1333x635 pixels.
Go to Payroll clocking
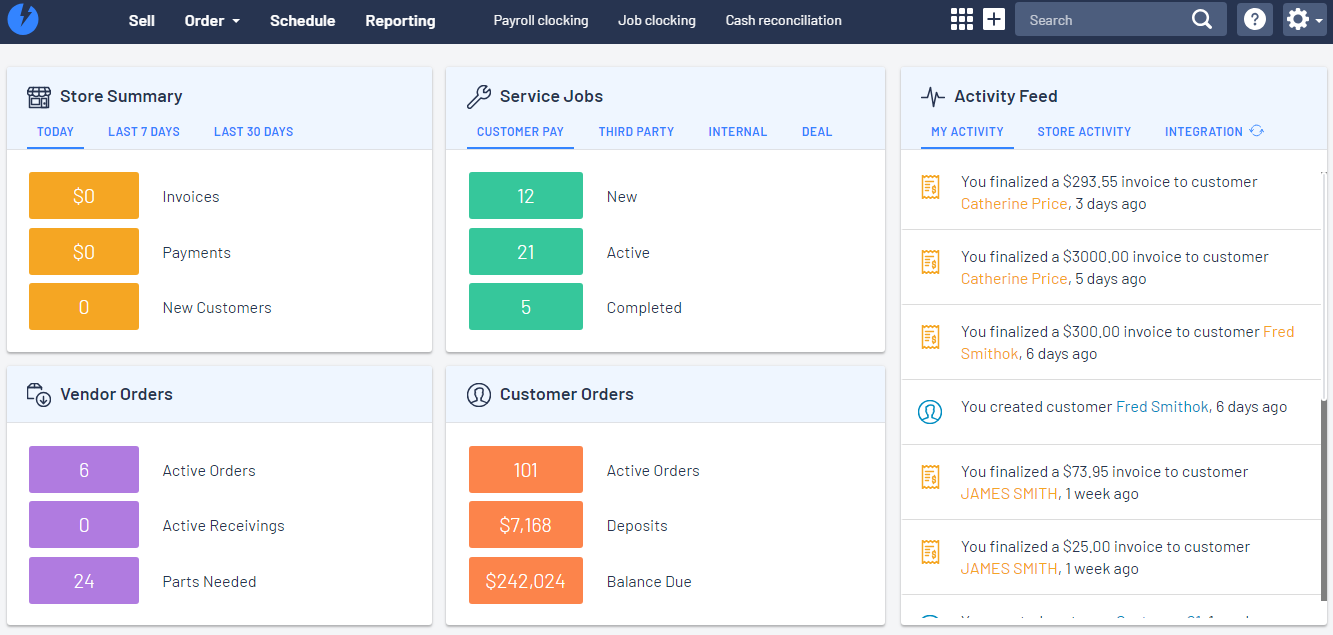pos(541,20)
